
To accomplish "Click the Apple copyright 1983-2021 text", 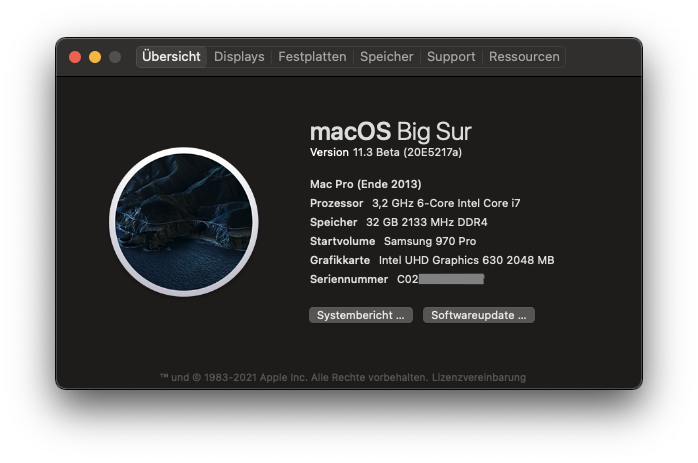I will [x=294, y=378].
